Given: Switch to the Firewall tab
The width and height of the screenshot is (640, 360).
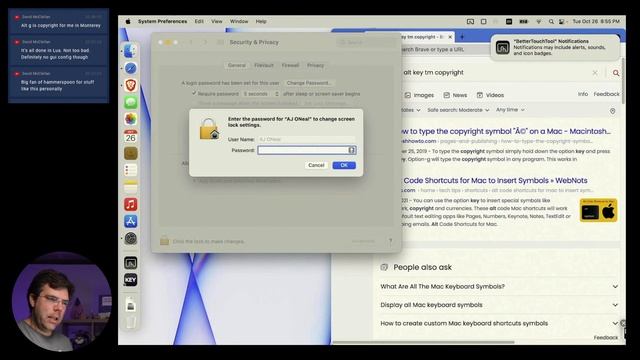Looking at the screenshot, I should click(290, 65).
